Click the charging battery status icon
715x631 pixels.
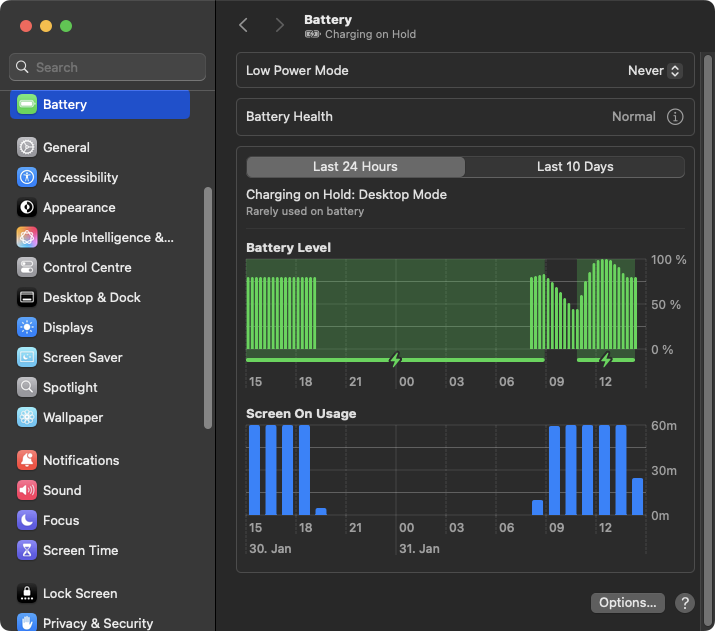click(313, 34)
